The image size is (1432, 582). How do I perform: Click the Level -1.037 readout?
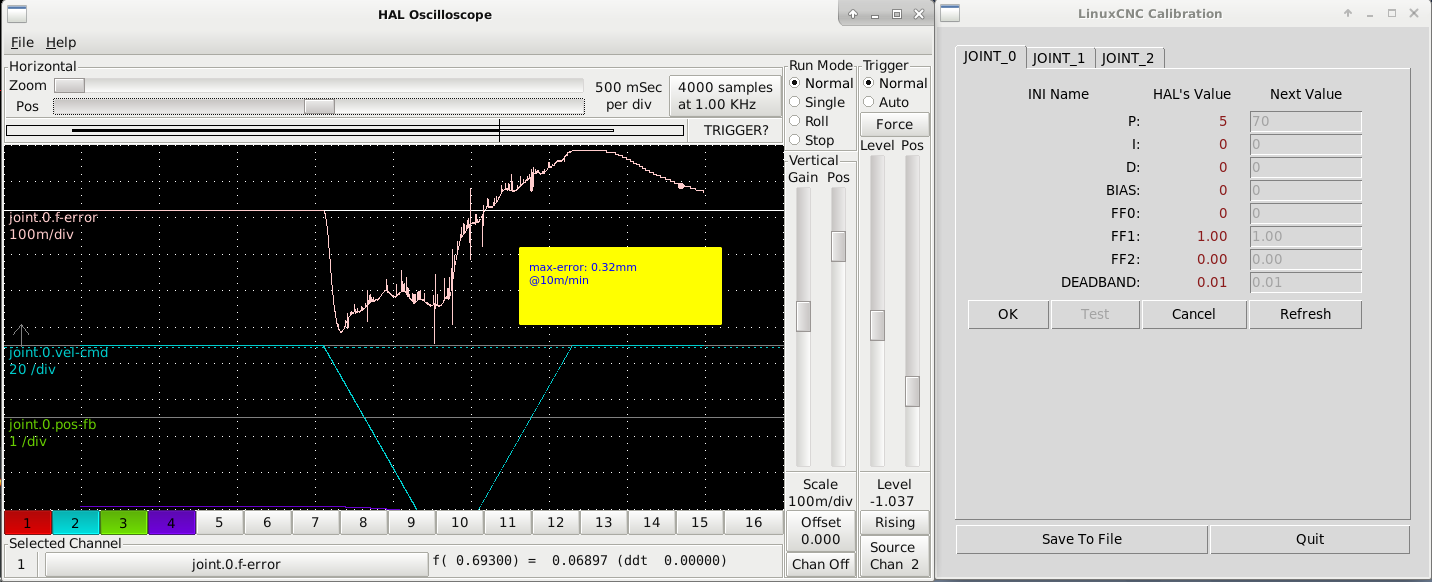point(894,492)
